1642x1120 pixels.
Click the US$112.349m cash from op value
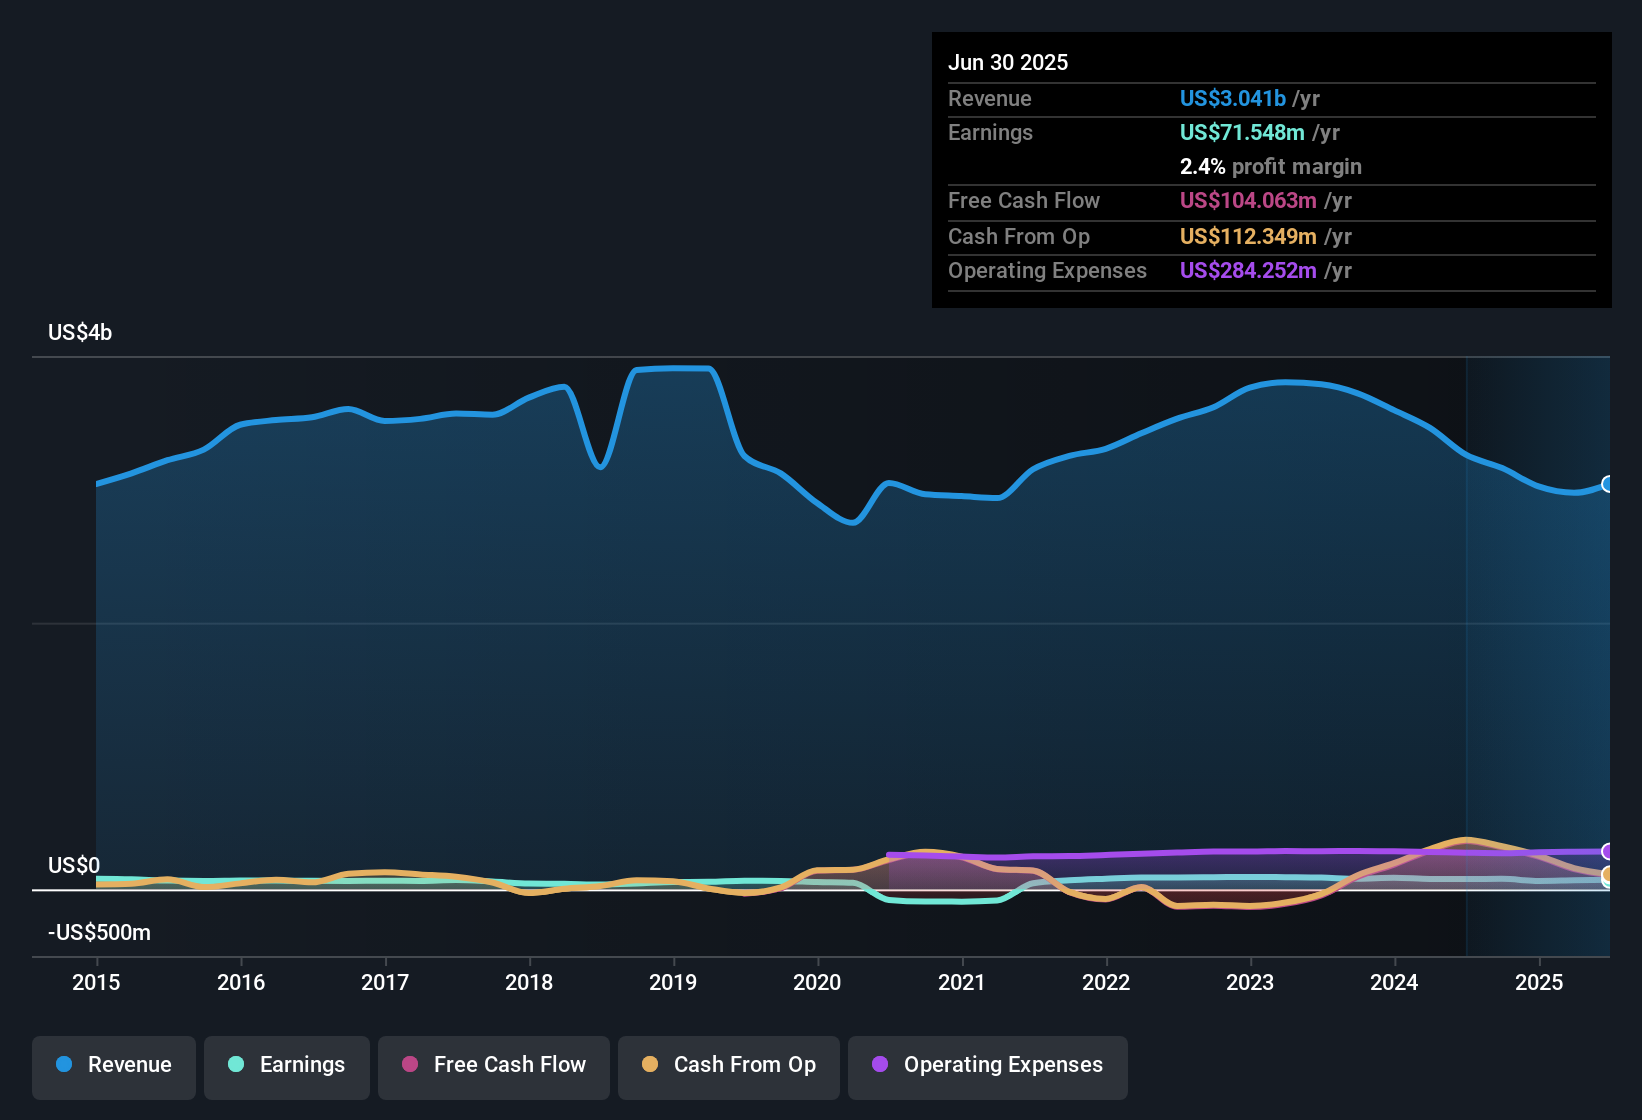pyautogui.click(x=1248, y=236)
